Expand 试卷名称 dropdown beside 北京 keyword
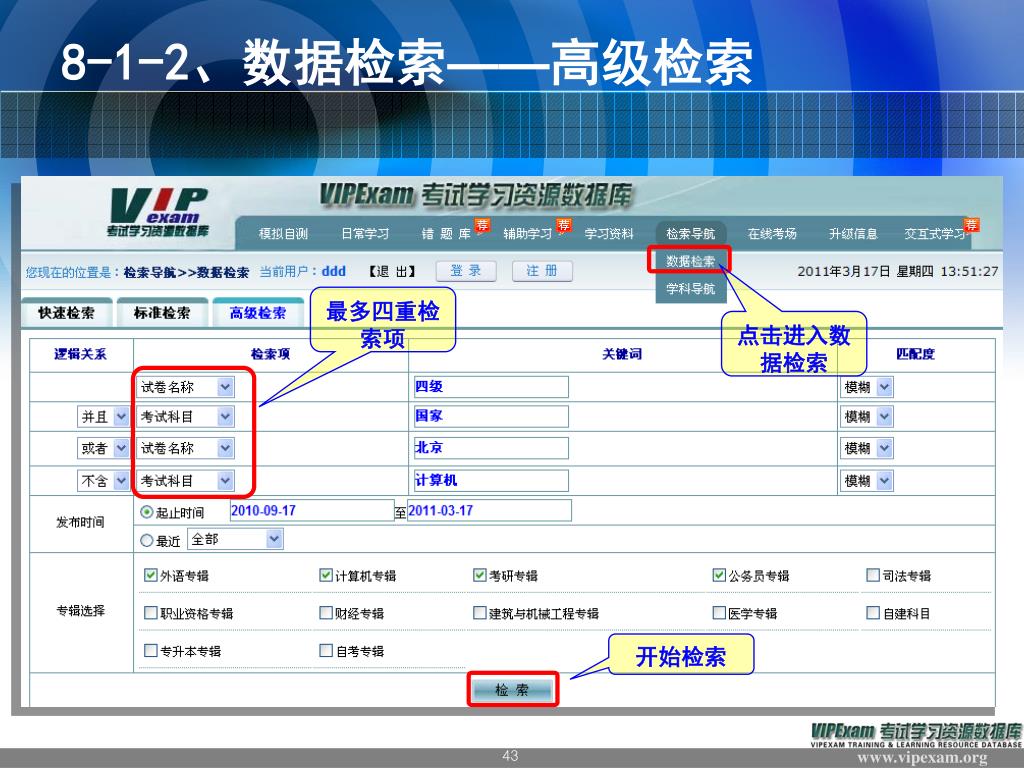This screenshot has width=1024, height=768. [x=225, y=448]
